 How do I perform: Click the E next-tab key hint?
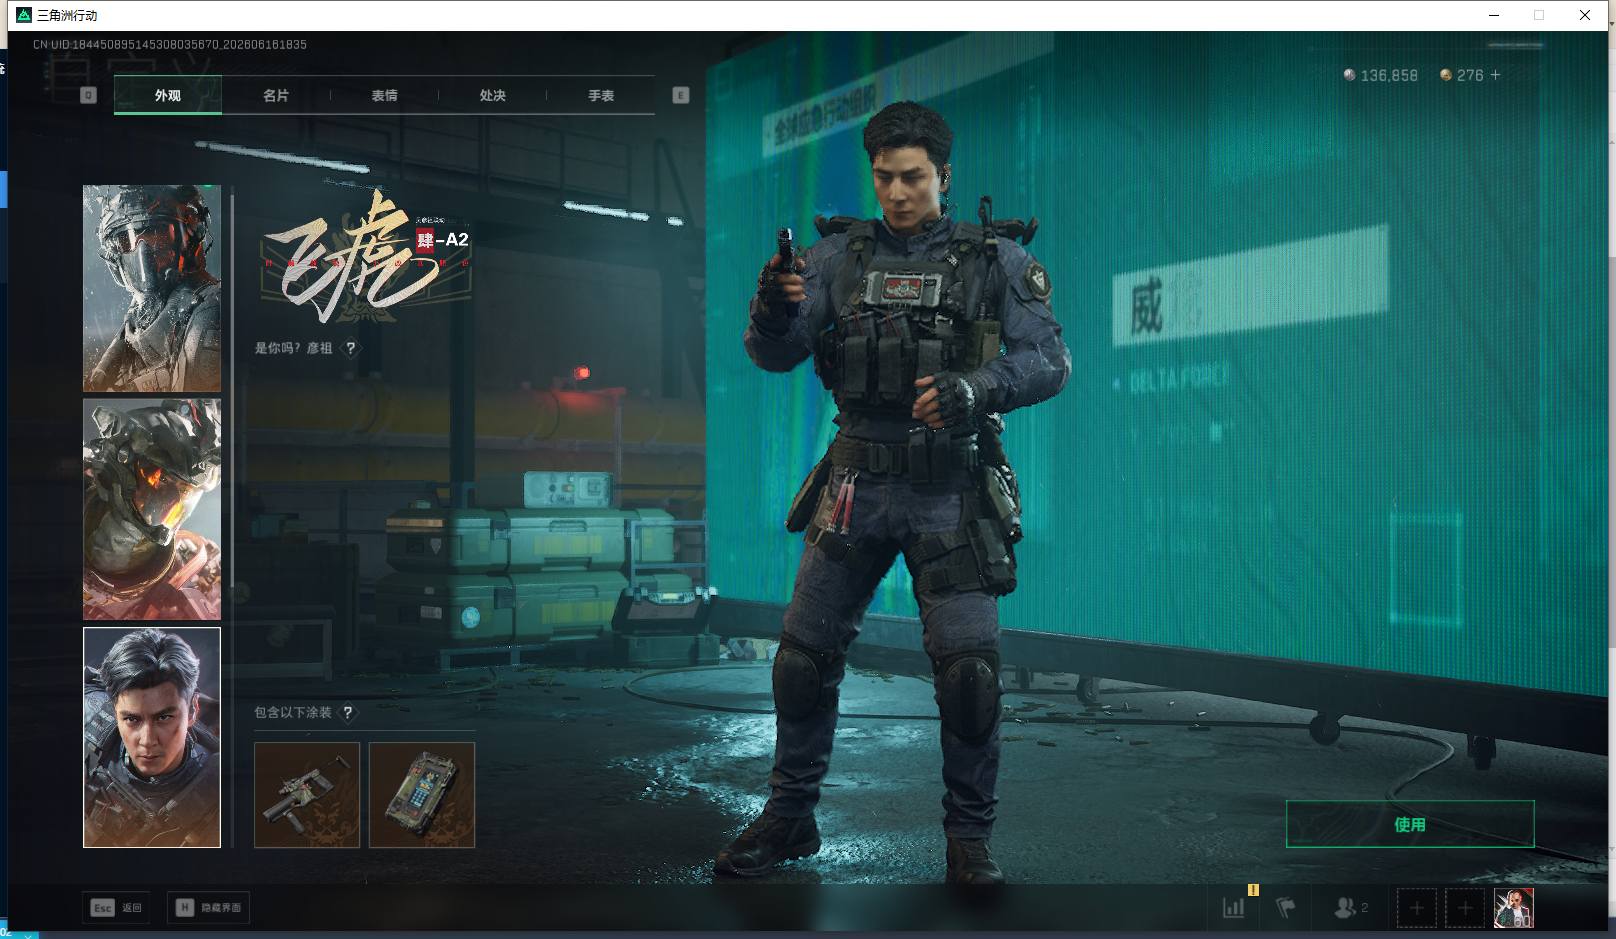point(681,95)
